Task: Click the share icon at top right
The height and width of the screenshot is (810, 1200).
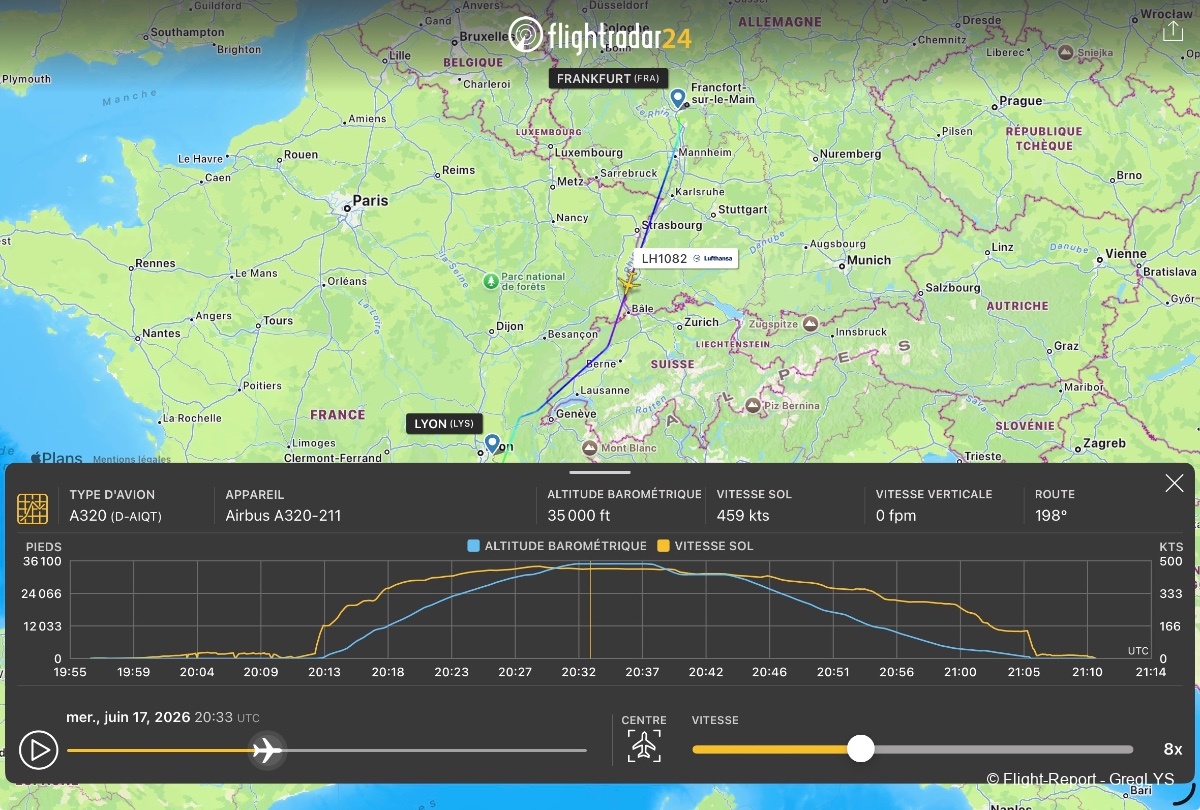Action: [x=1173, y=31]
